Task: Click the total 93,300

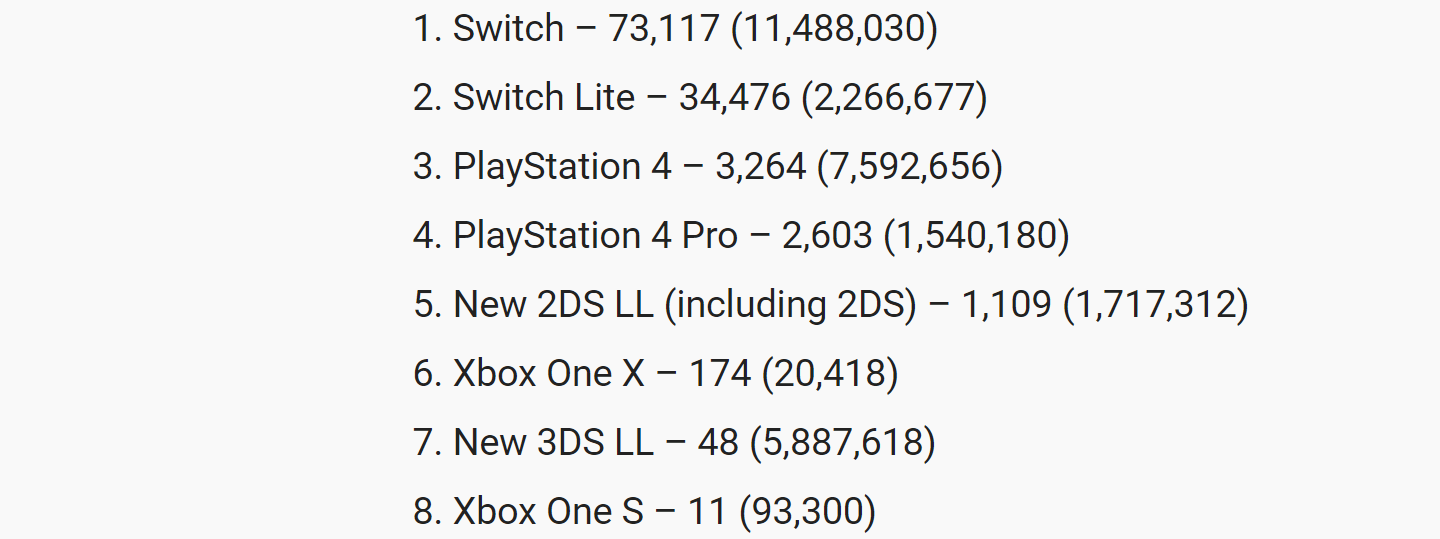Action: (808, 512)
